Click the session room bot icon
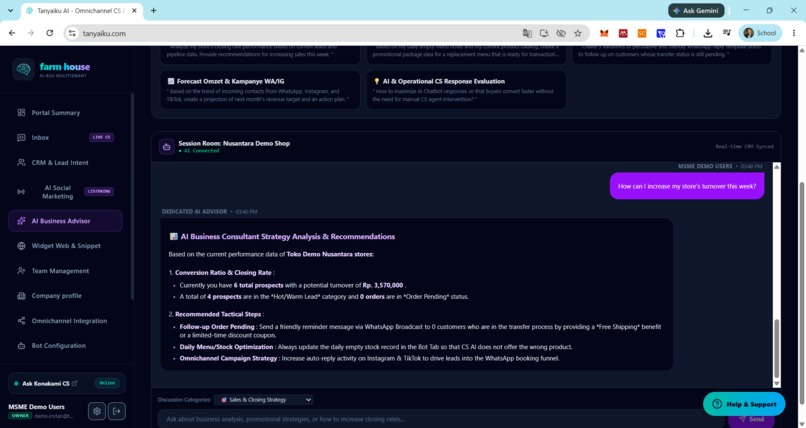 click(x=167, y=146)
